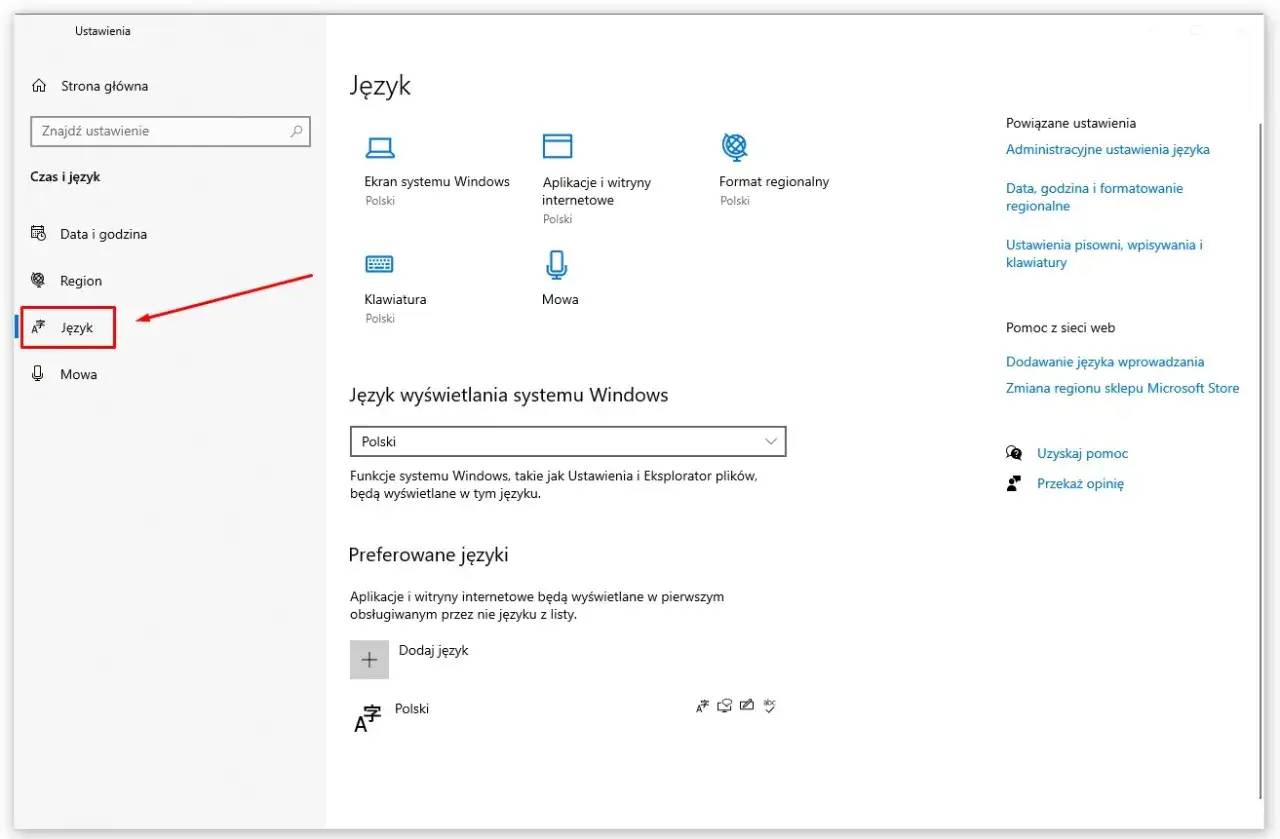Click the Dodaj język button label
1280x839 pixels.
(x=433, y=650)
